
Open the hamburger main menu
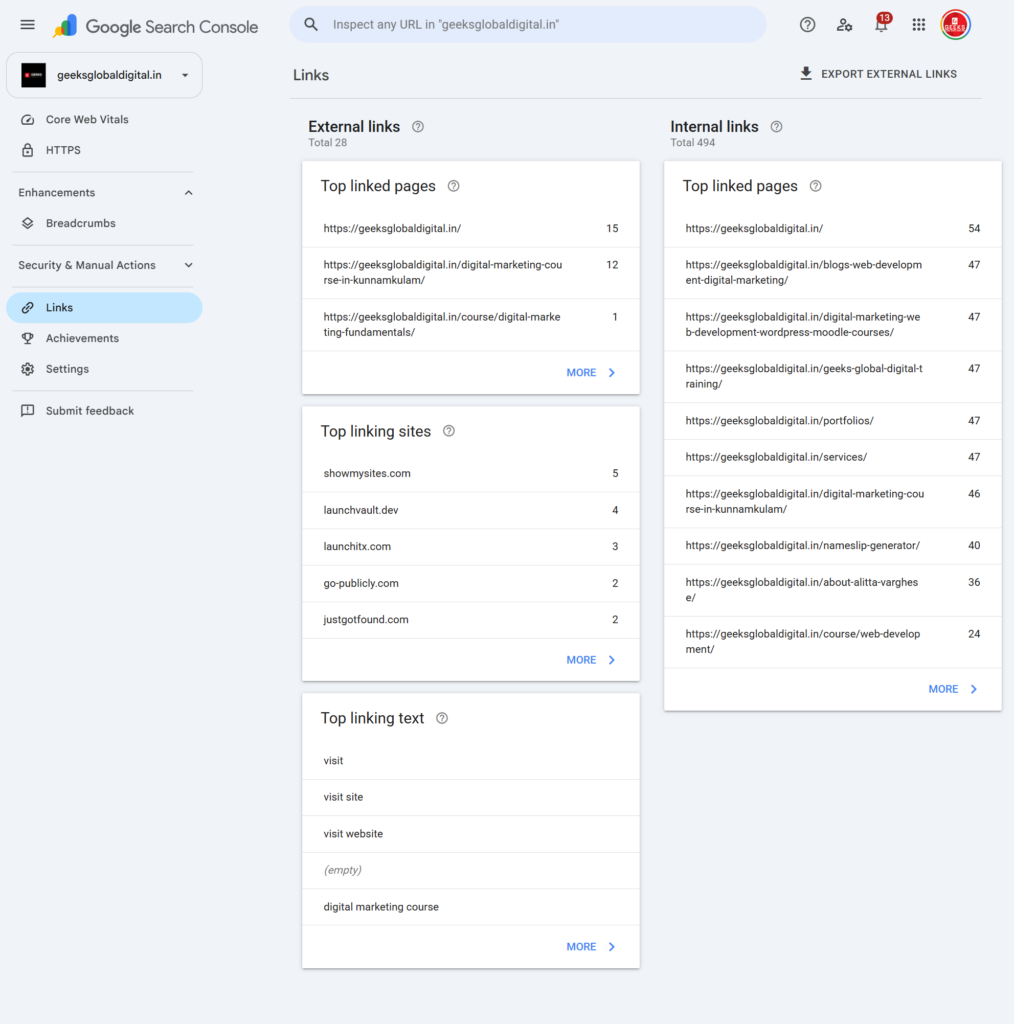tap(27, 25)
